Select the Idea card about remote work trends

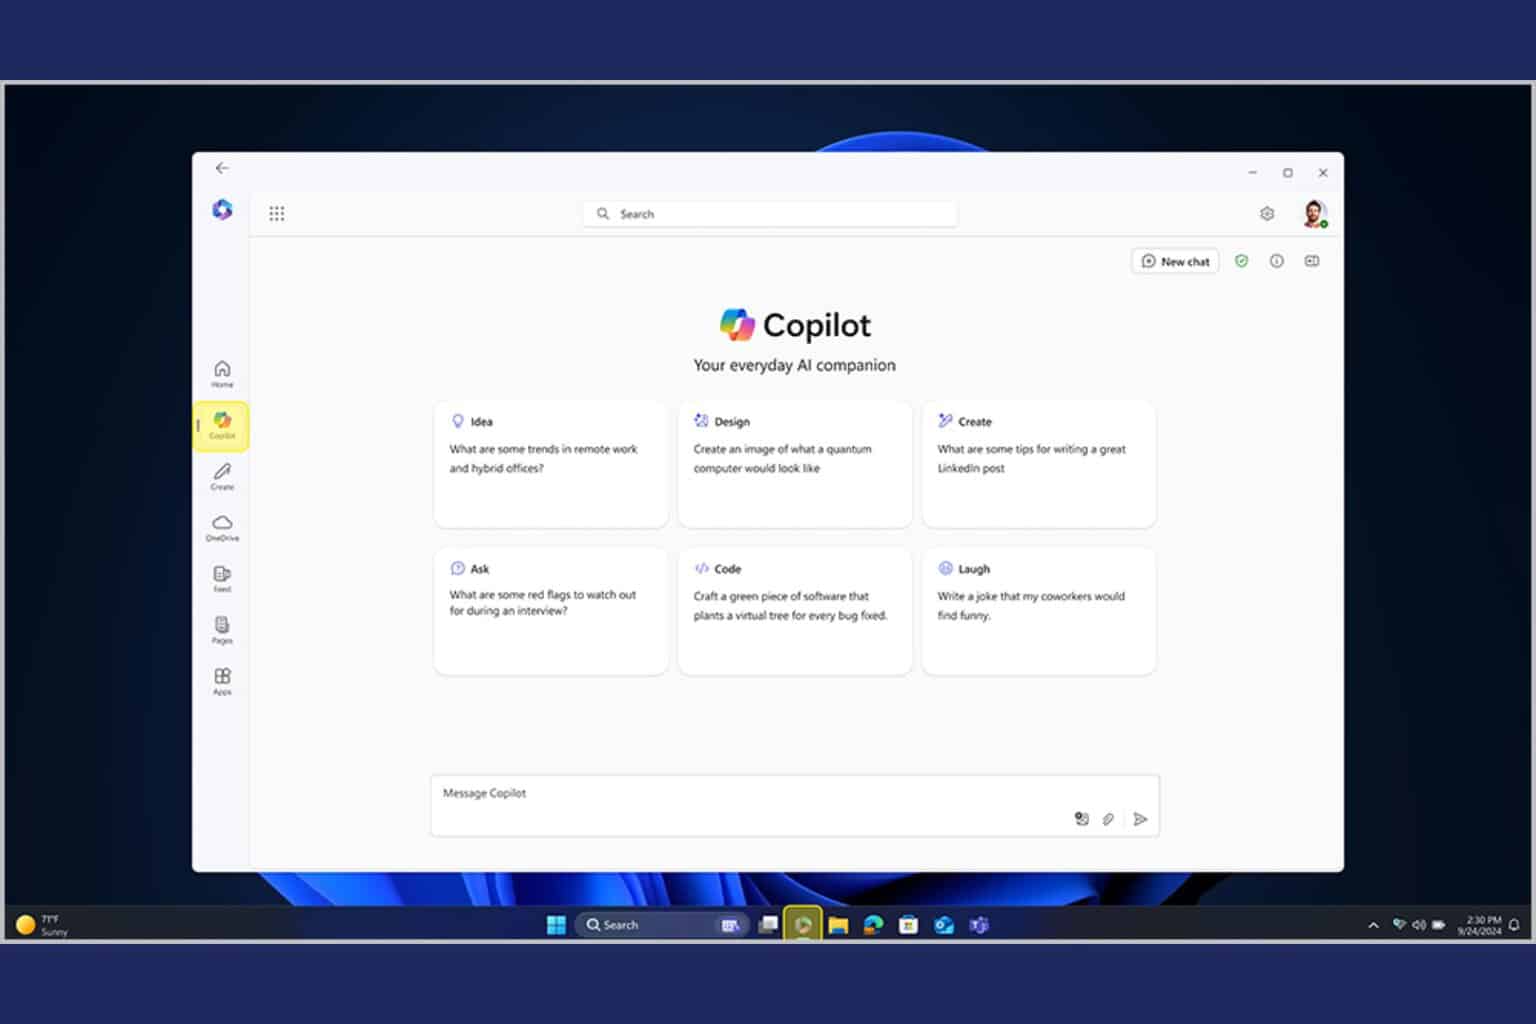coord(551,464)
